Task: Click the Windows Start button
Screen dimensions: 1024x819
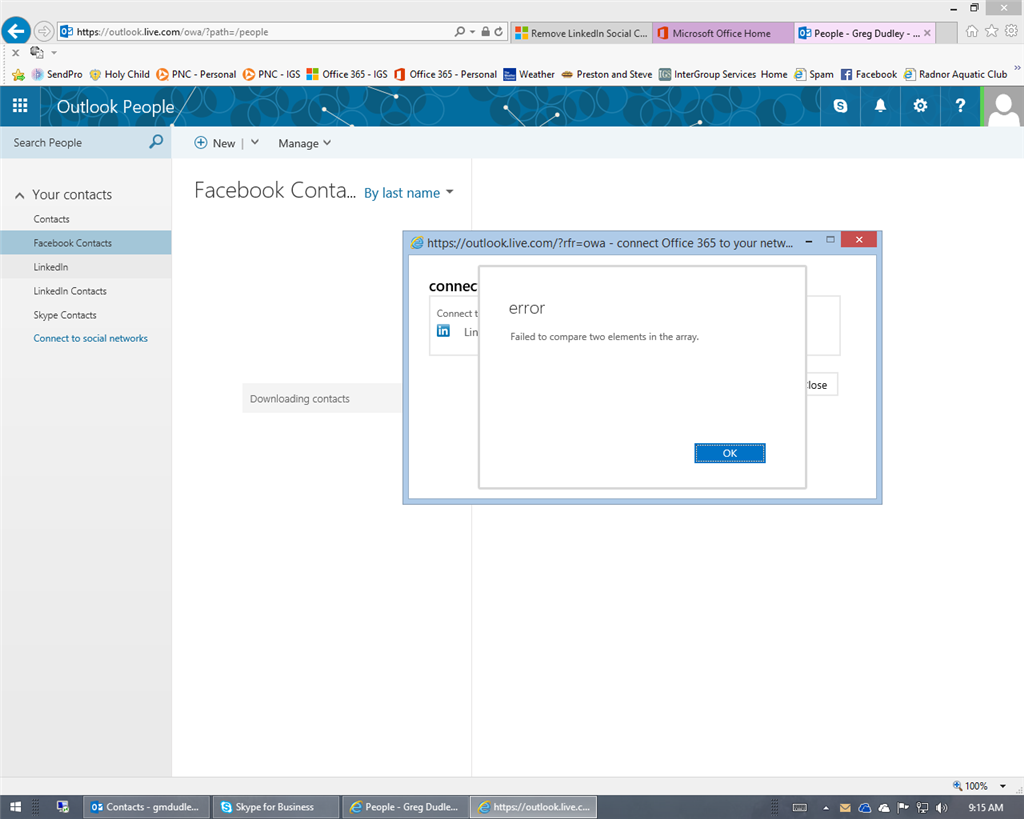Action: pos(16,807)
